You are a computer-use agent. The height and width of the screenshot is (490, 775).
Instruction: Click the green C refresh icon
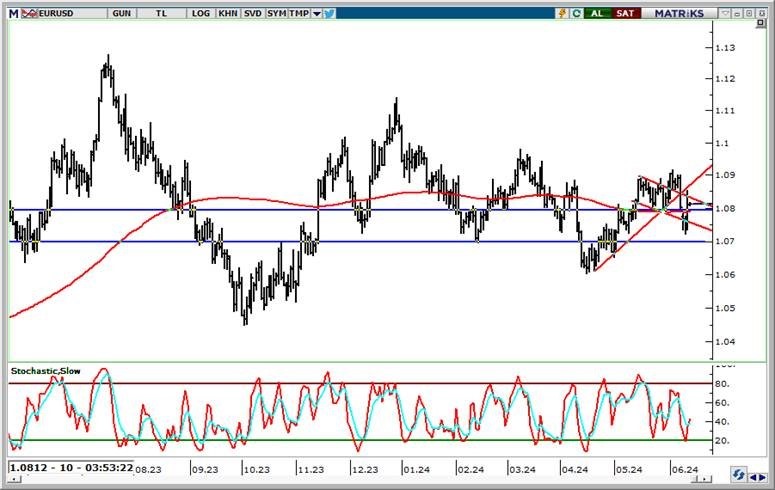(x=577, y=13)
